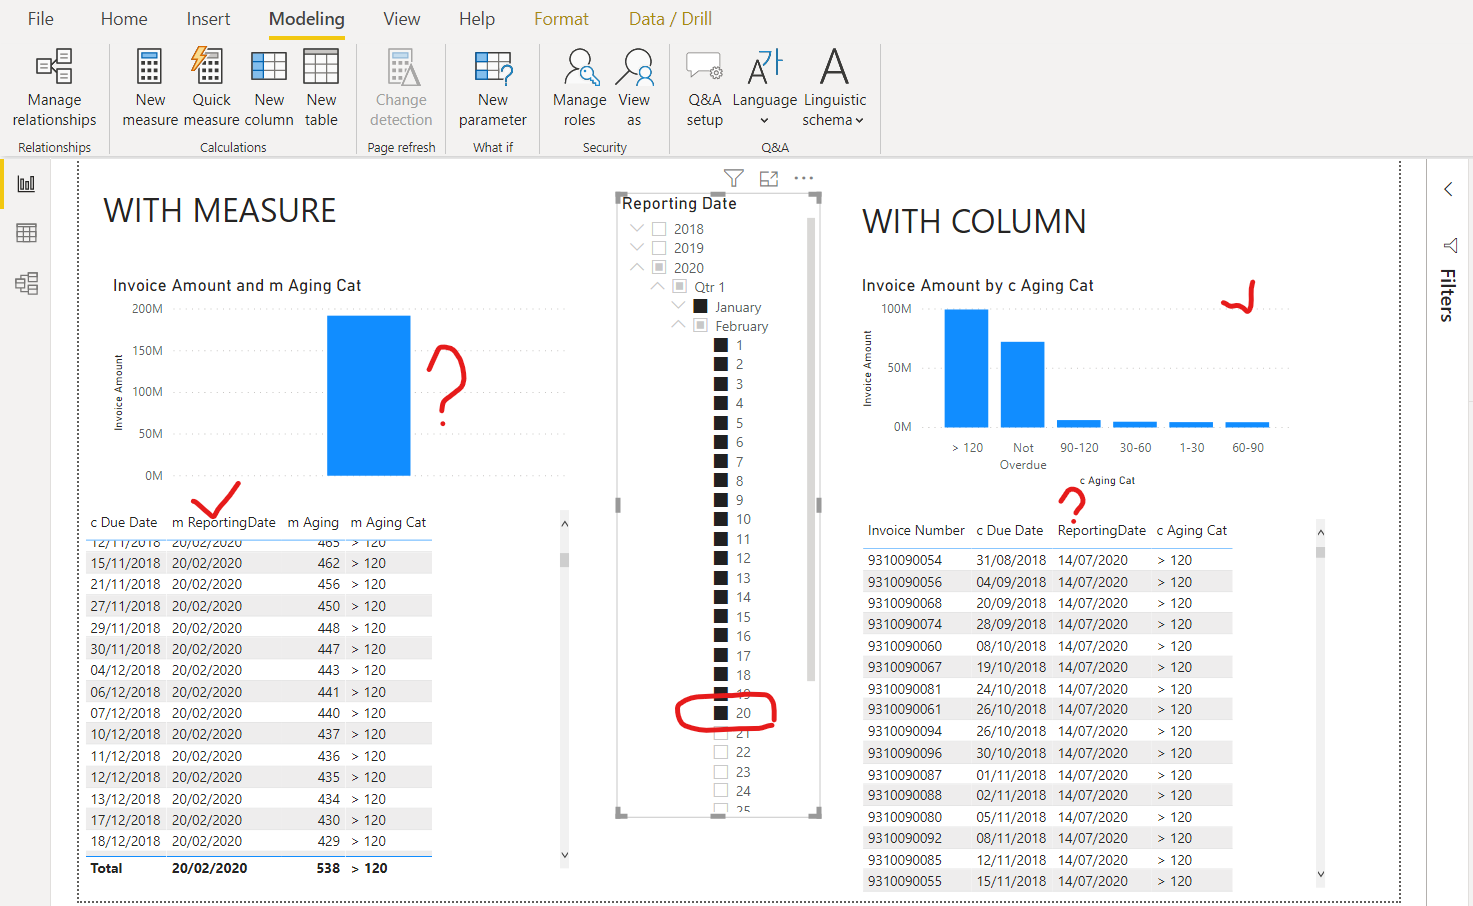Add a New parameter
1473x906 pixels.
(493, 88)
